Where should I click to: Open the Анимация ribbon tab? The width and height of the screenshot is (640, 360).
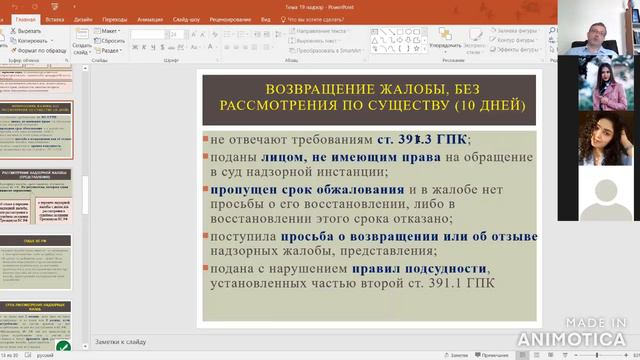(150, 20)
